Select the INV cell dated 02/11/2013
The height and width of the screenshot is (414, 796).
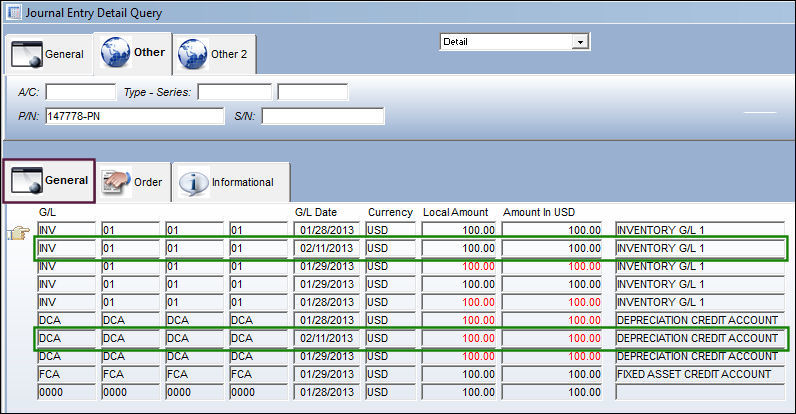click(66, 248)
